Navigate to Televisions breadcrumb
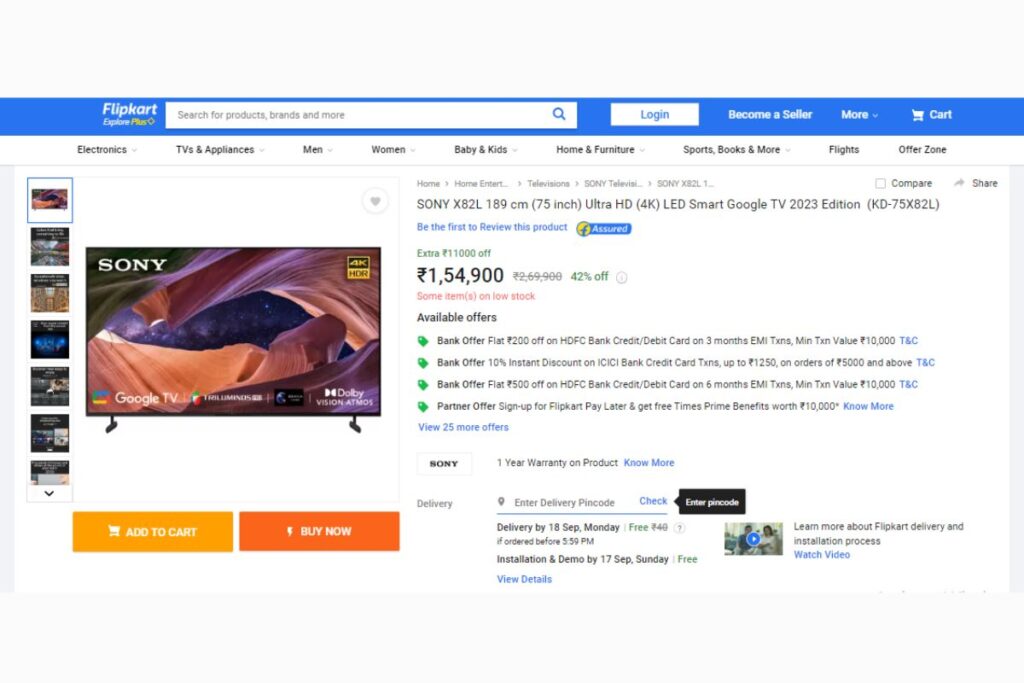This screenshot has width=1024, height=683. [548, 184]
